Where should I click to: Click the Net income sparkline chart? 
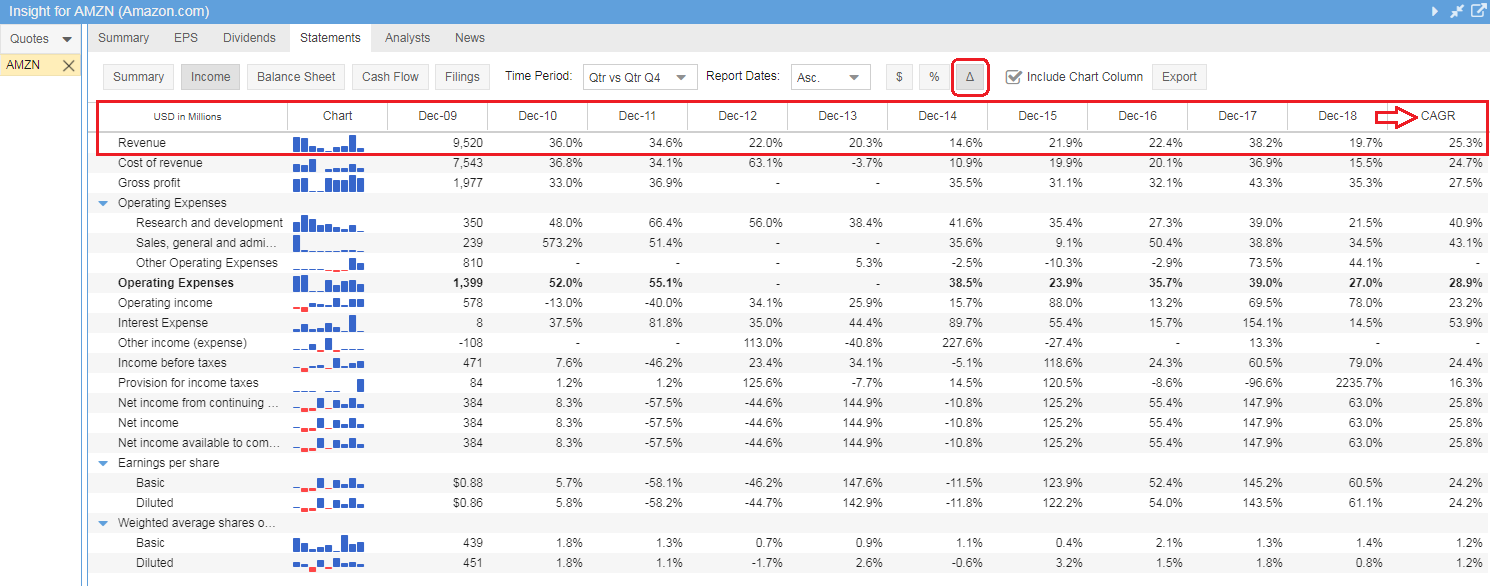pos(328,423)
